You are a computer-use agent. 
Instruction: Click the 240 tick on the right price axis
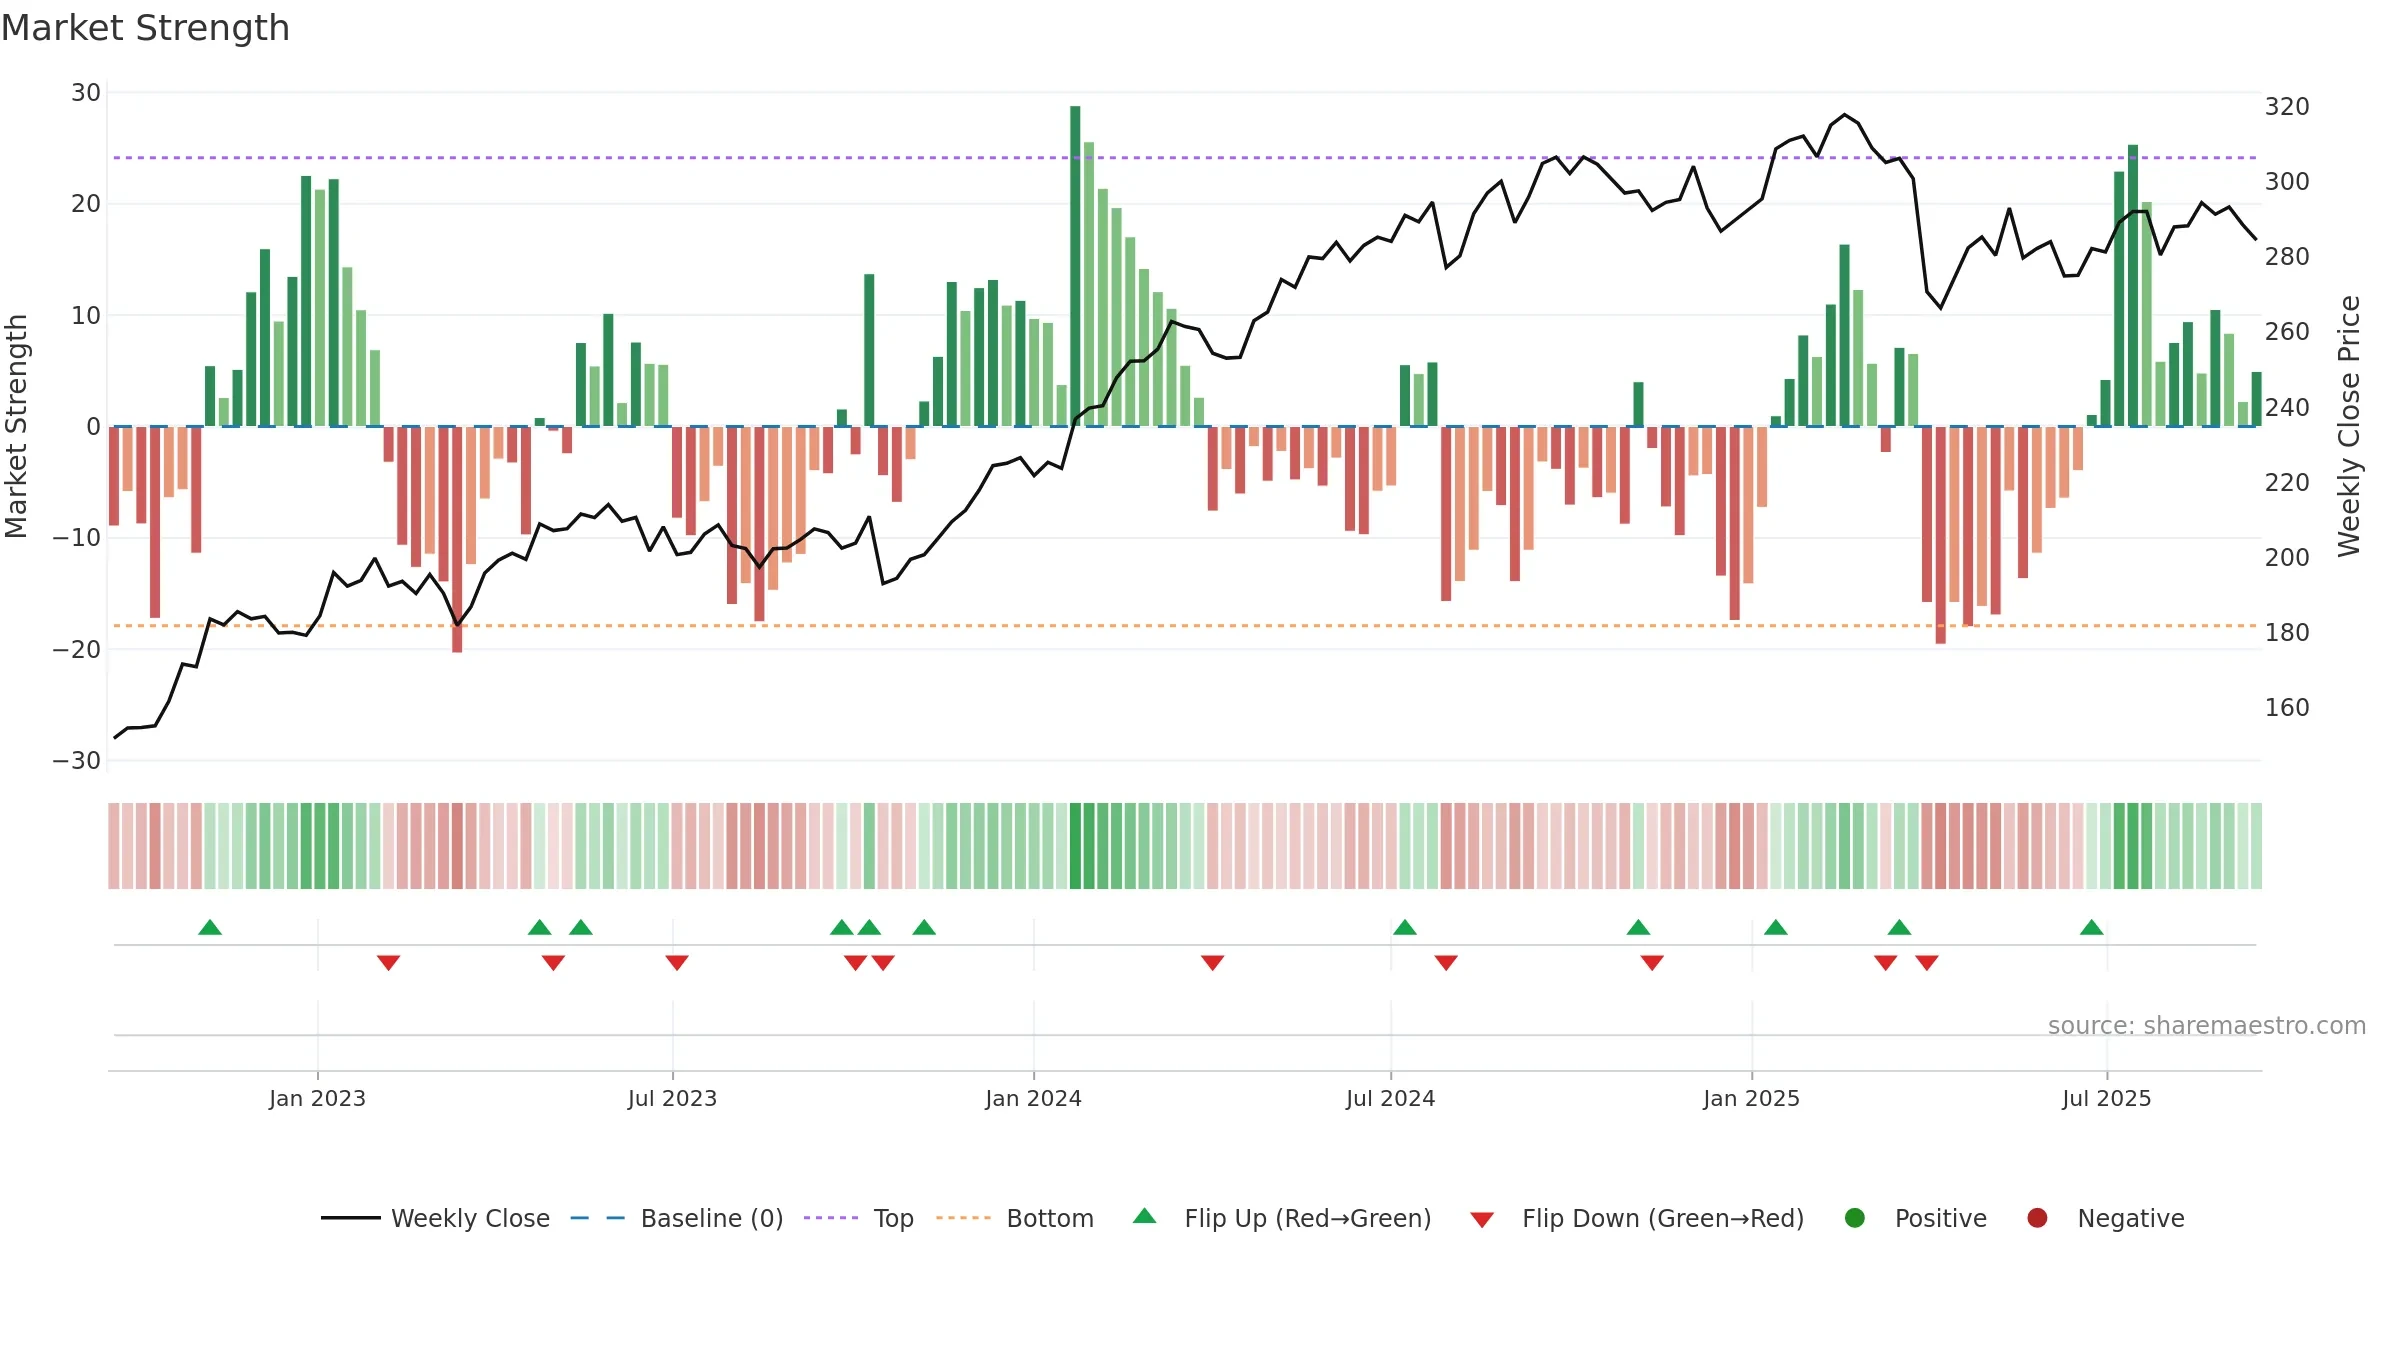2287,408
